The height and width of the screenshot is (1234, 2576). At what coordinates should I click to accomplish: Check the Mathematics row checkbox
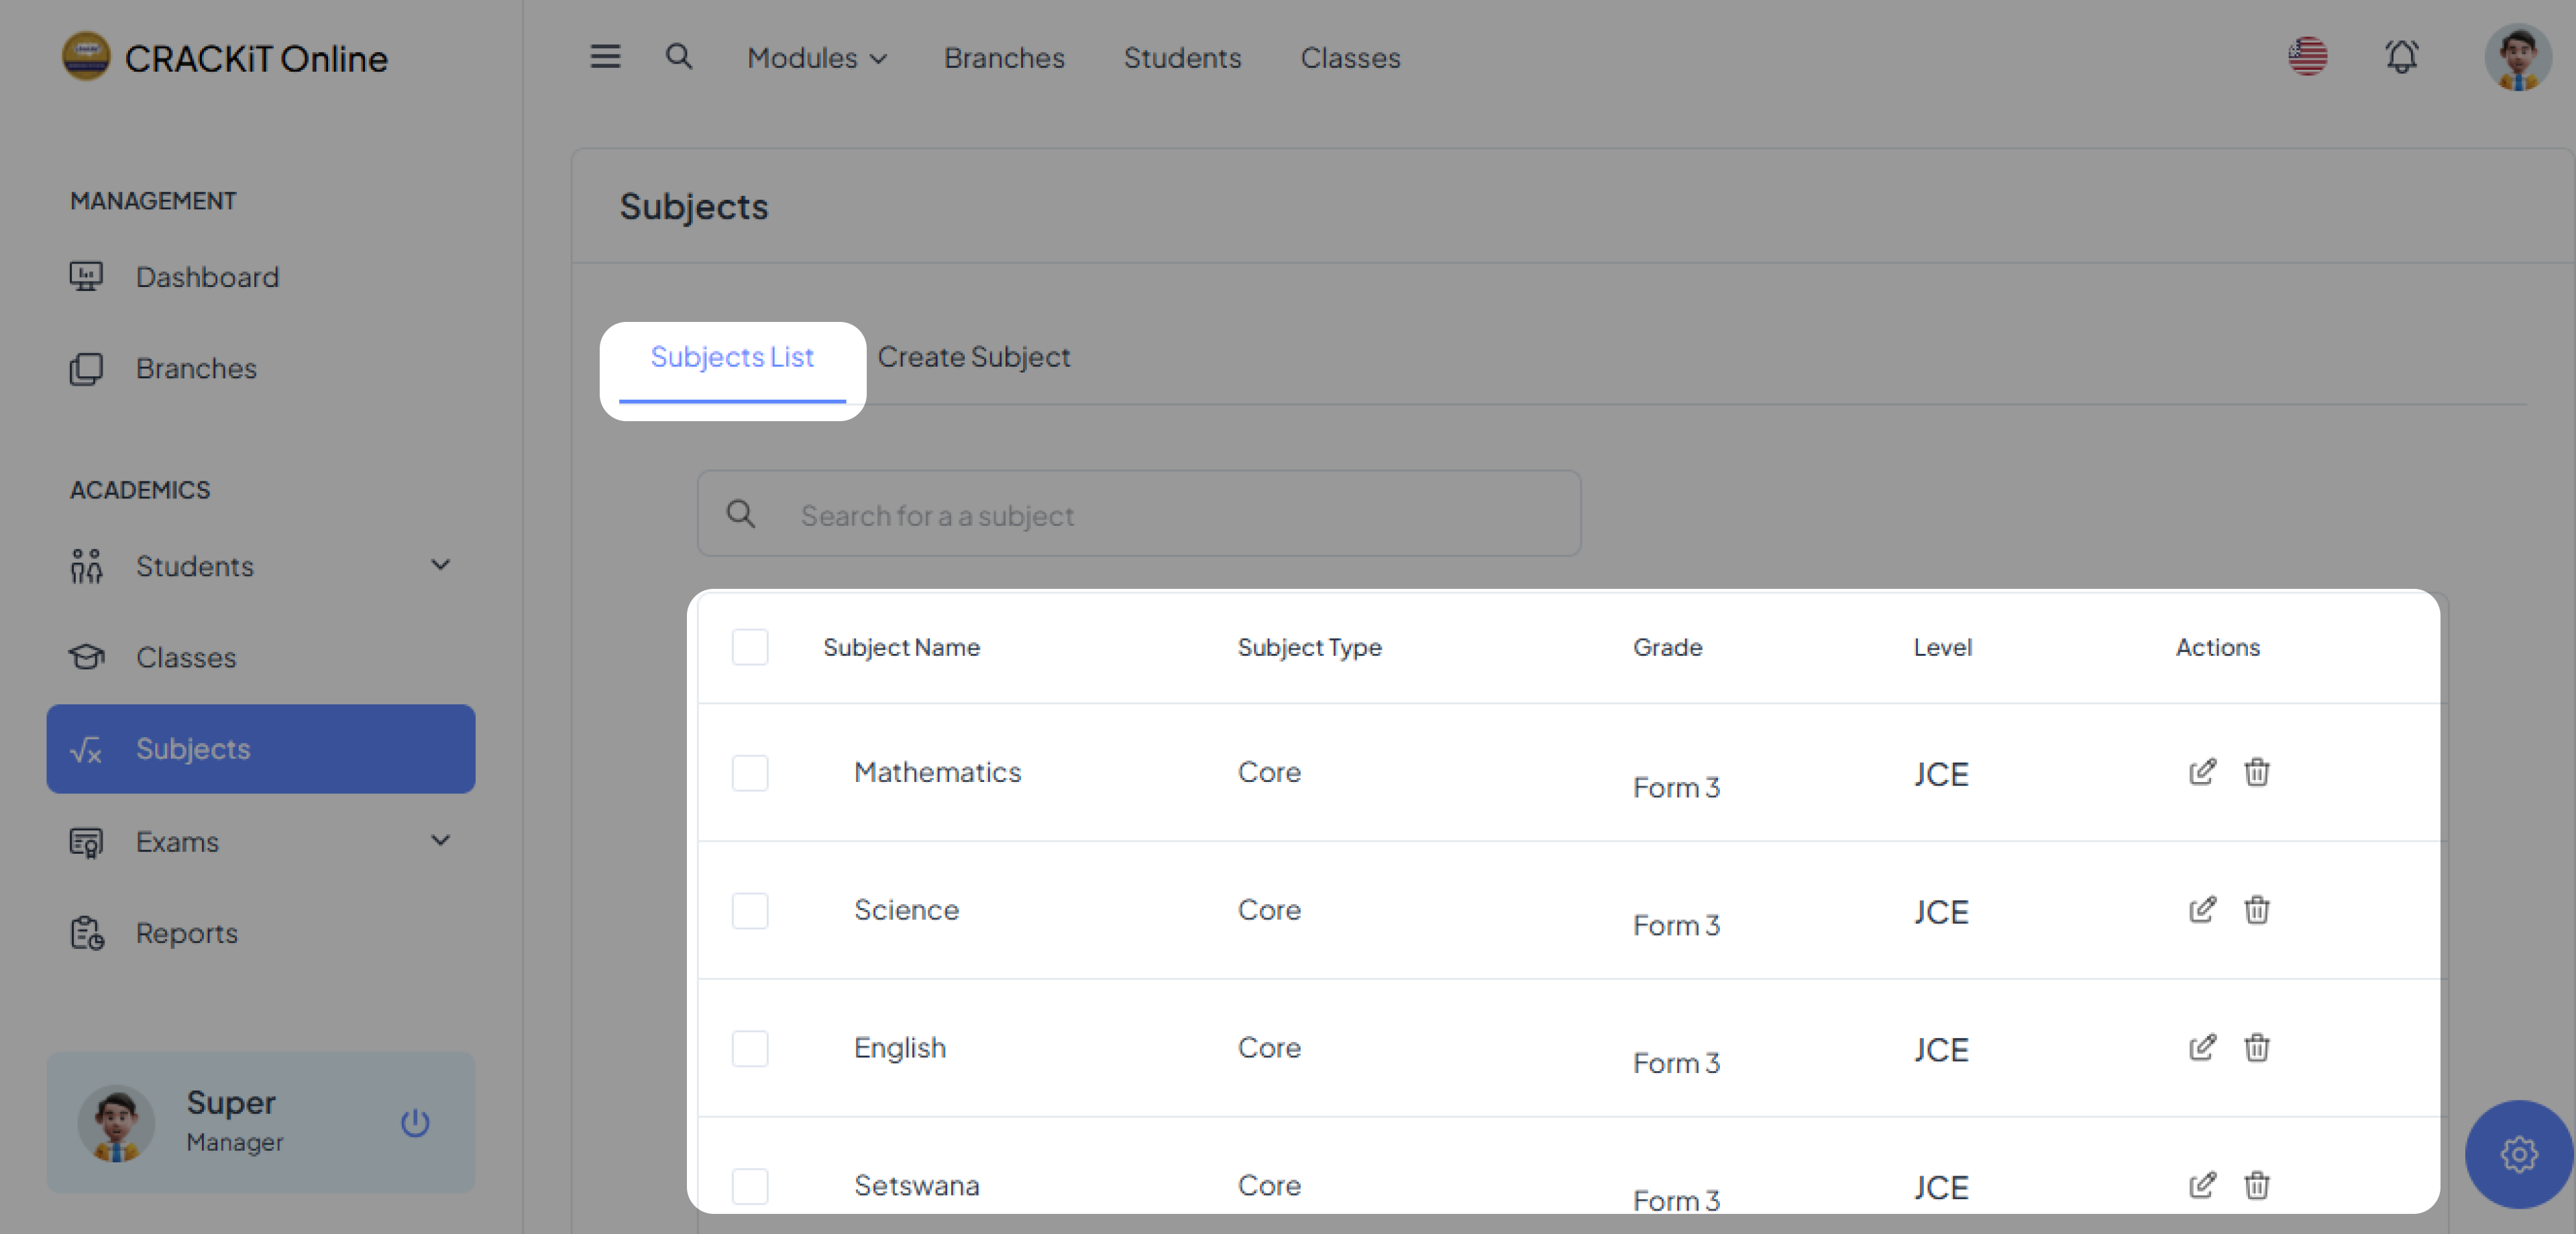pyautogui.click(x=750, y=773)
